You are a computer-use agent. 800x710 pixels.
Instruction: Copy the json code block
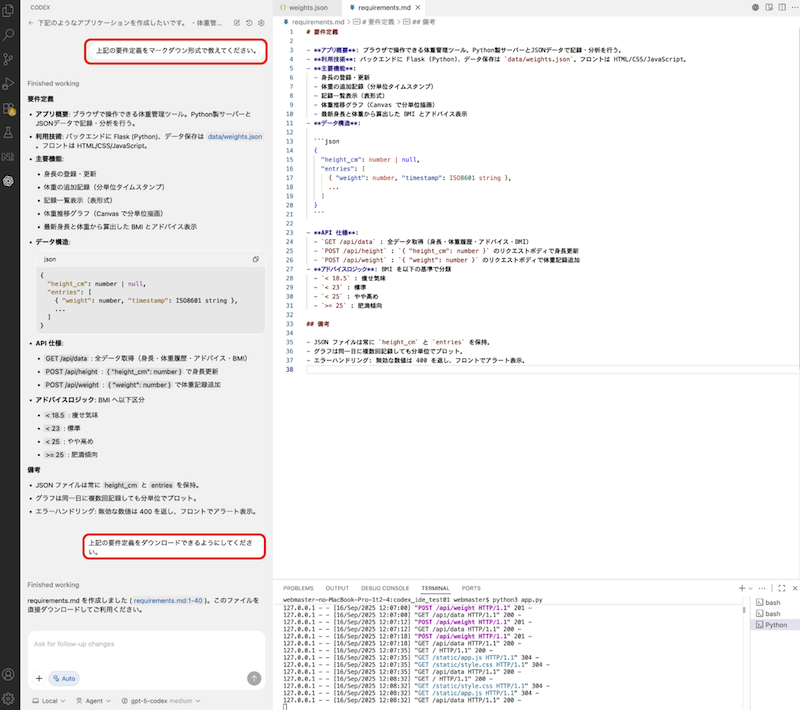[256, 259]
